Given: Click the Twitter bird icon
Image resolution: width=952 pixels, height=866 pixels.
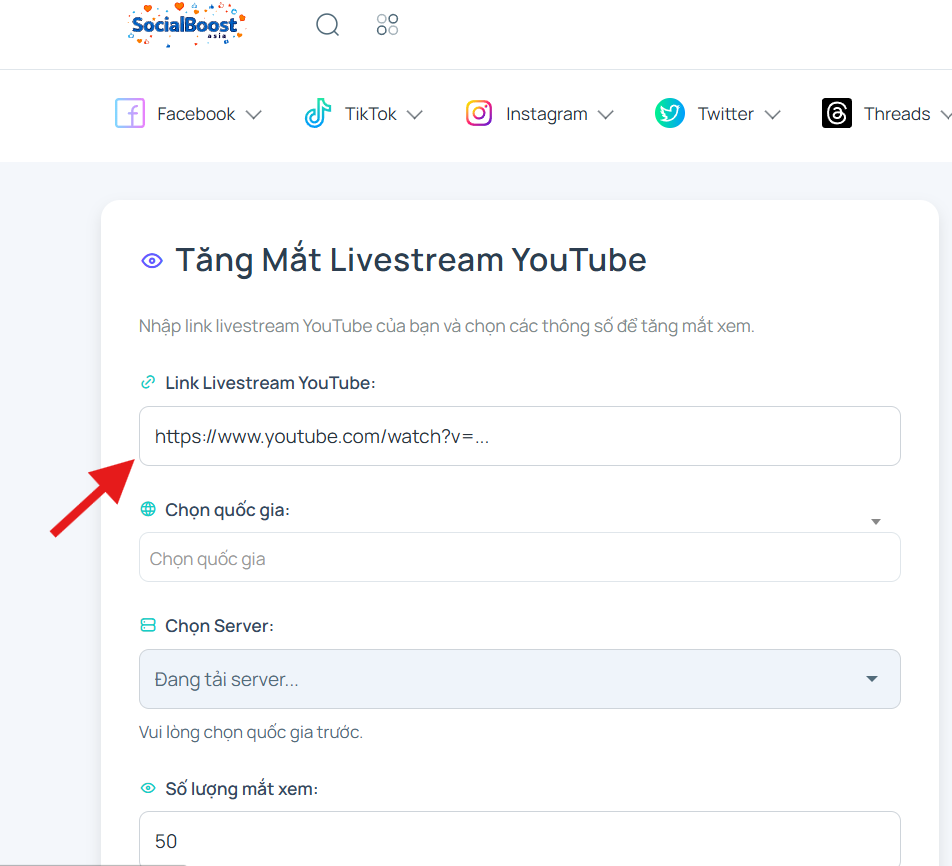Looking at the screenshot, I should tap(670, 114).
